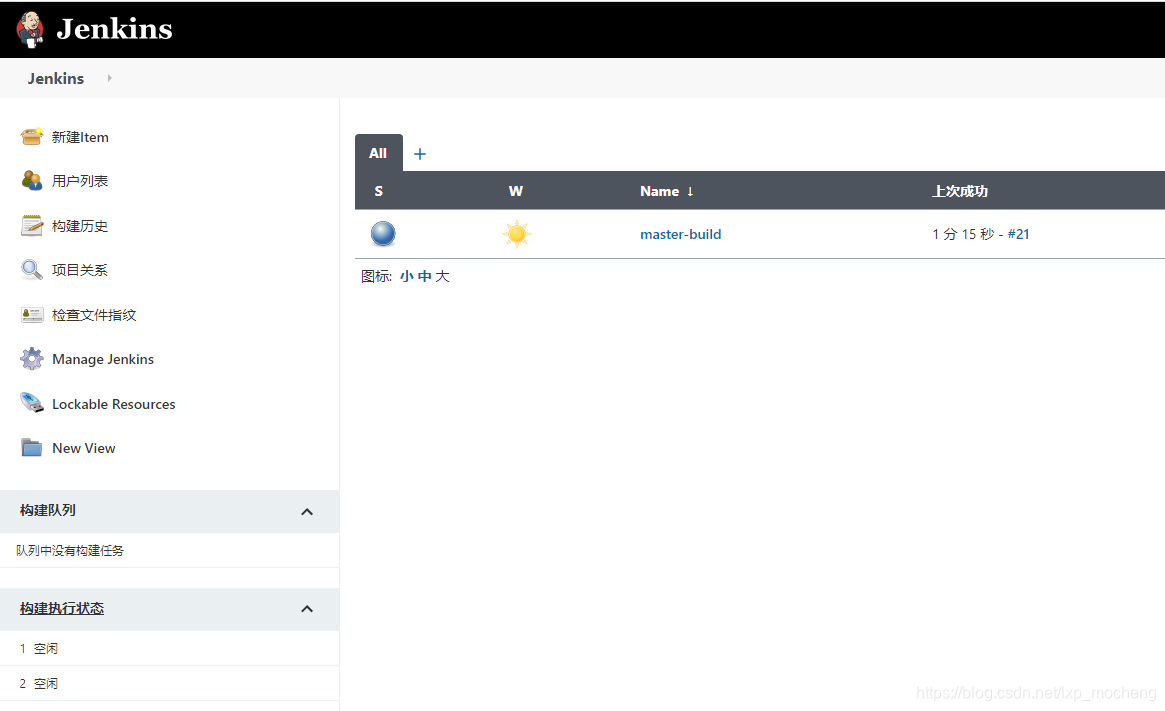Click the 新建Item package icon
This screenshot has width=1165, height=711.
pyautogui.click(x=32, y=137)
